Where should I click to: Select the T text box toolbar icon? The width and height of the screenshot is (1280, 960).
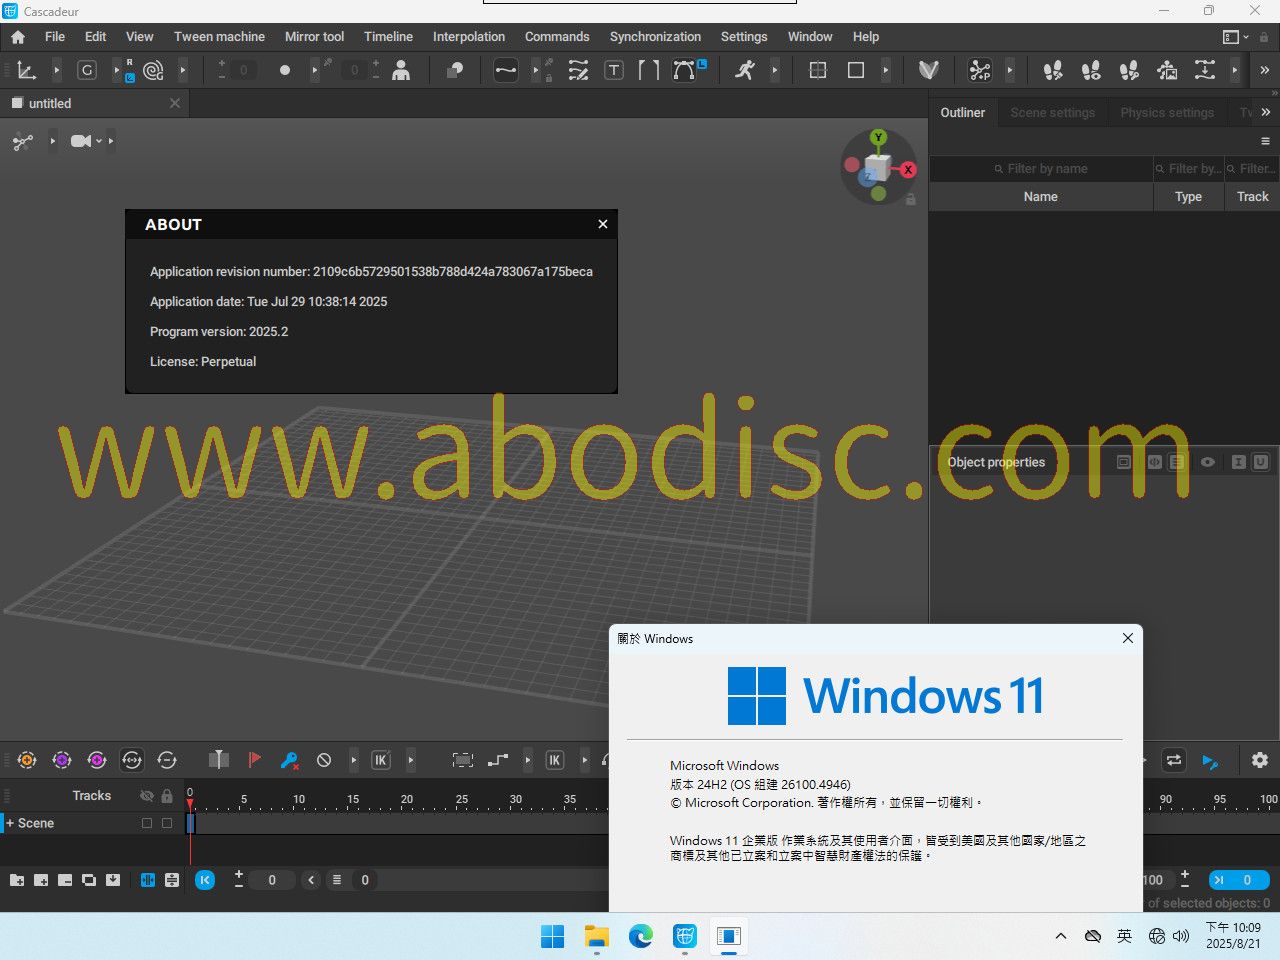614,70
